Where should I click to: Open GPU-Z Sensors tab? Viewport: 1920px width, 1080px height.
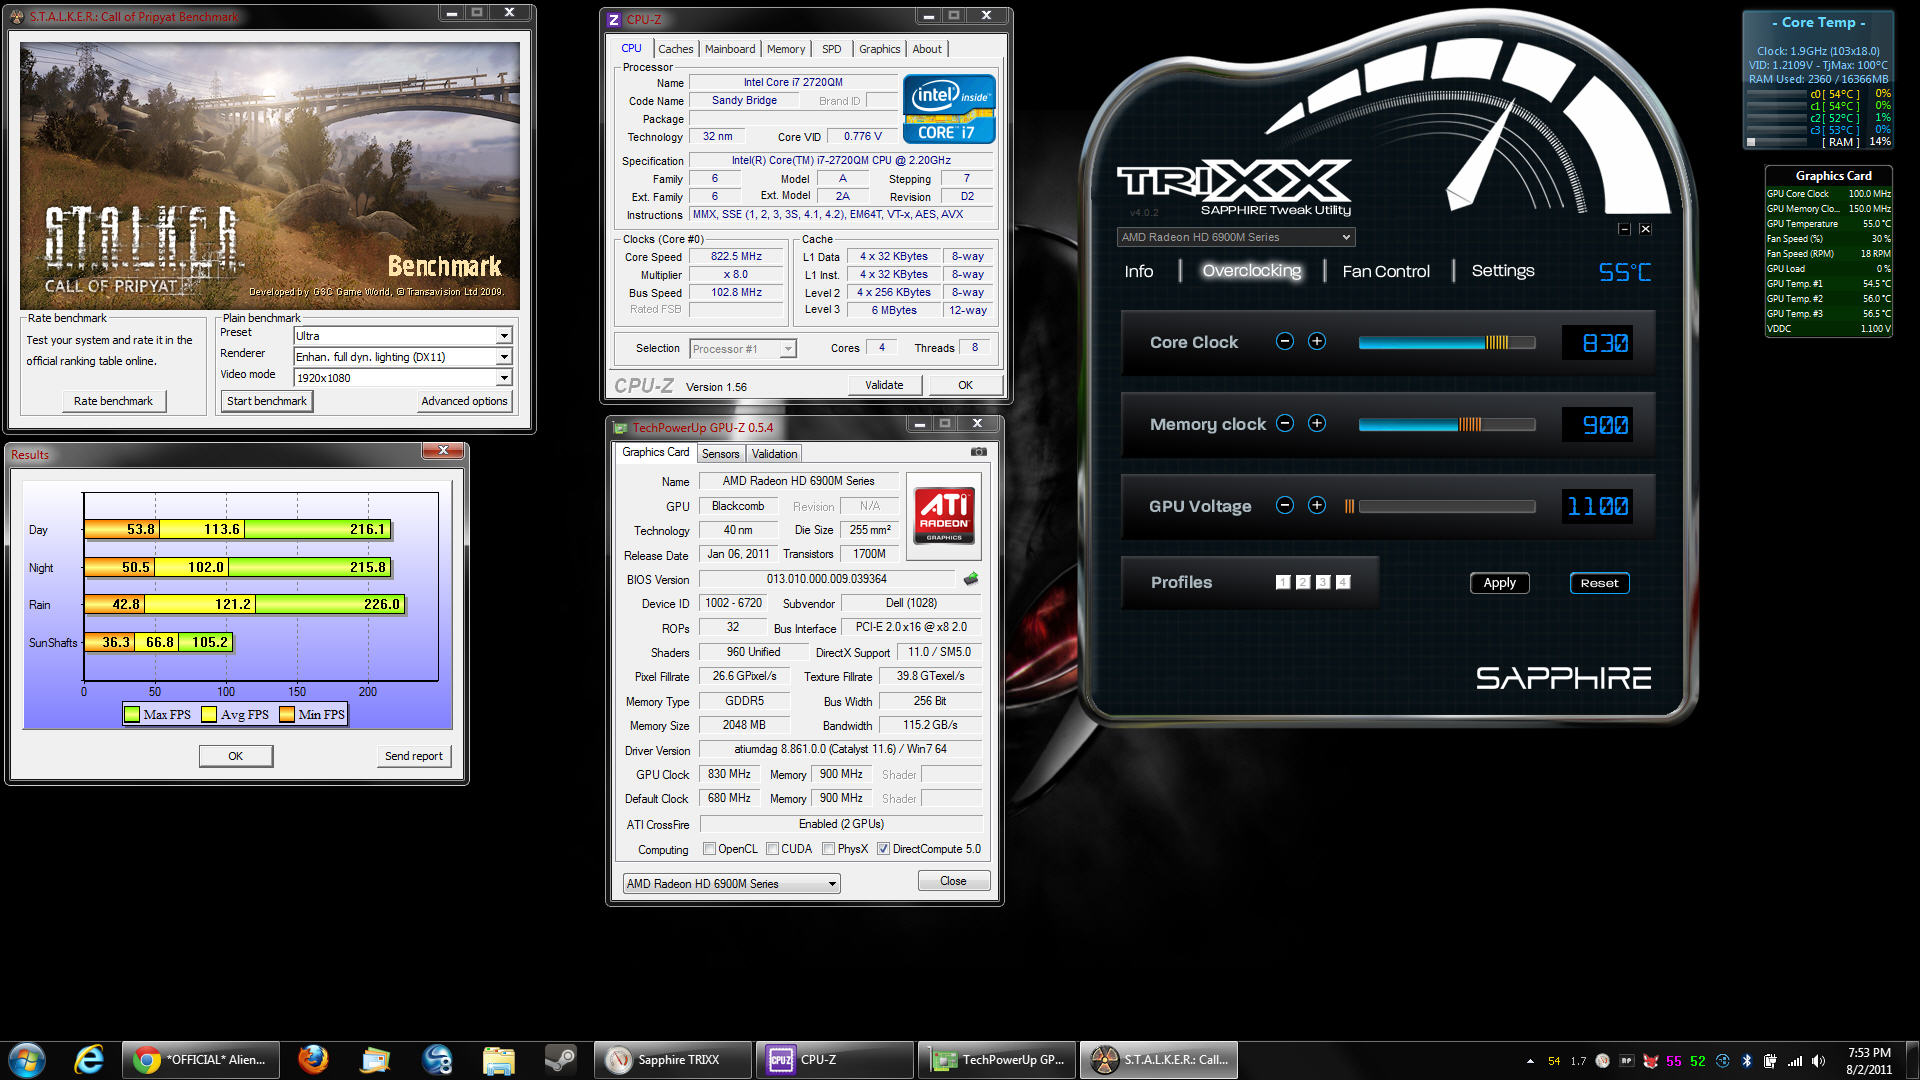click(x=720, y=454)
